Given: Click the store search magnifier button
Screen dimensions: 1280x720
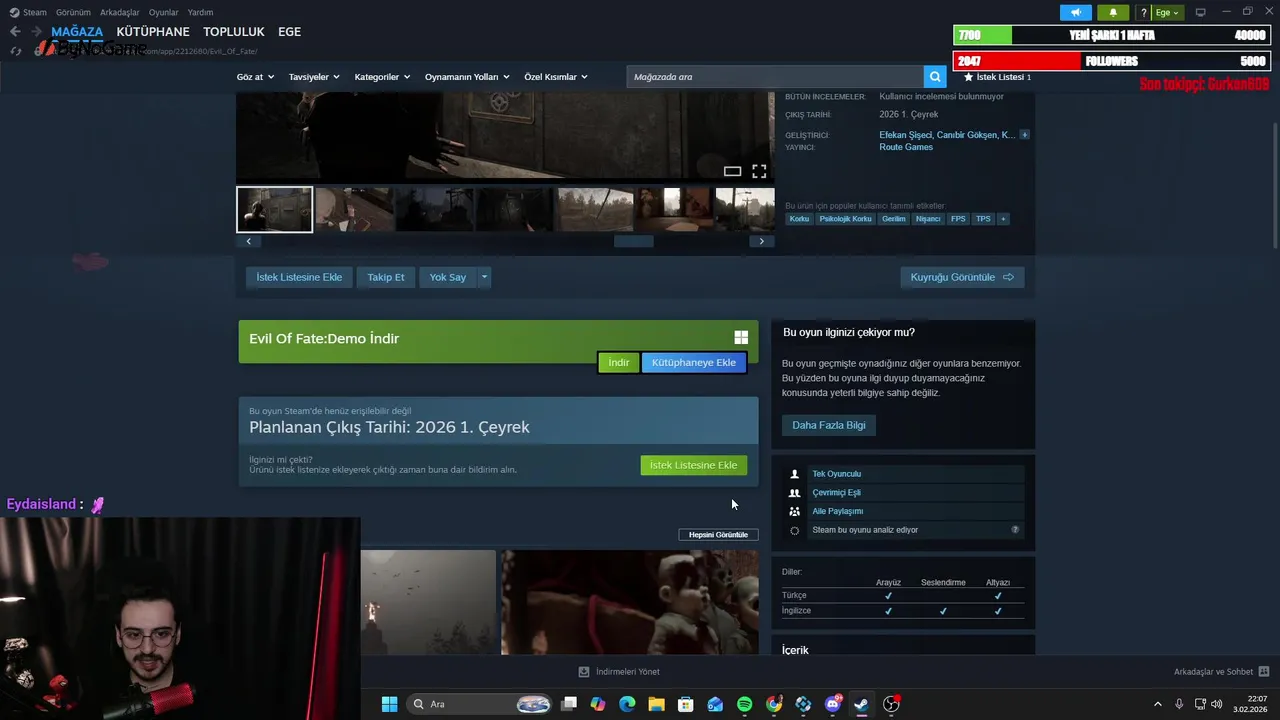Looking at the screenshot, I should (x=935, y=77).
